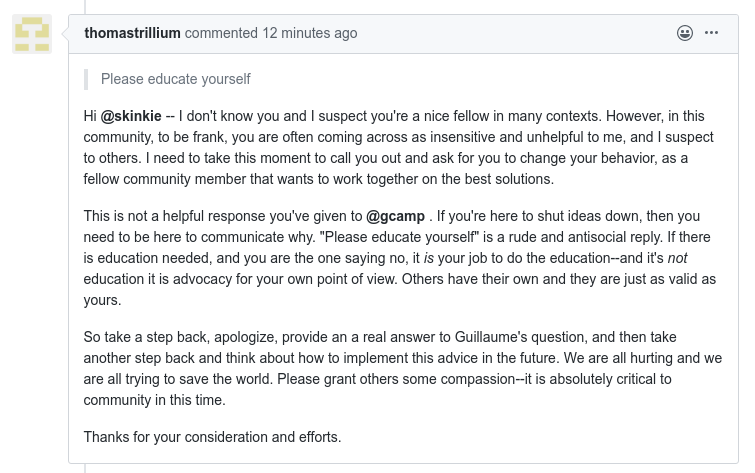Open the @skinkie mention link
Viewport: 755px width, 473px height.
pos(131,116)
